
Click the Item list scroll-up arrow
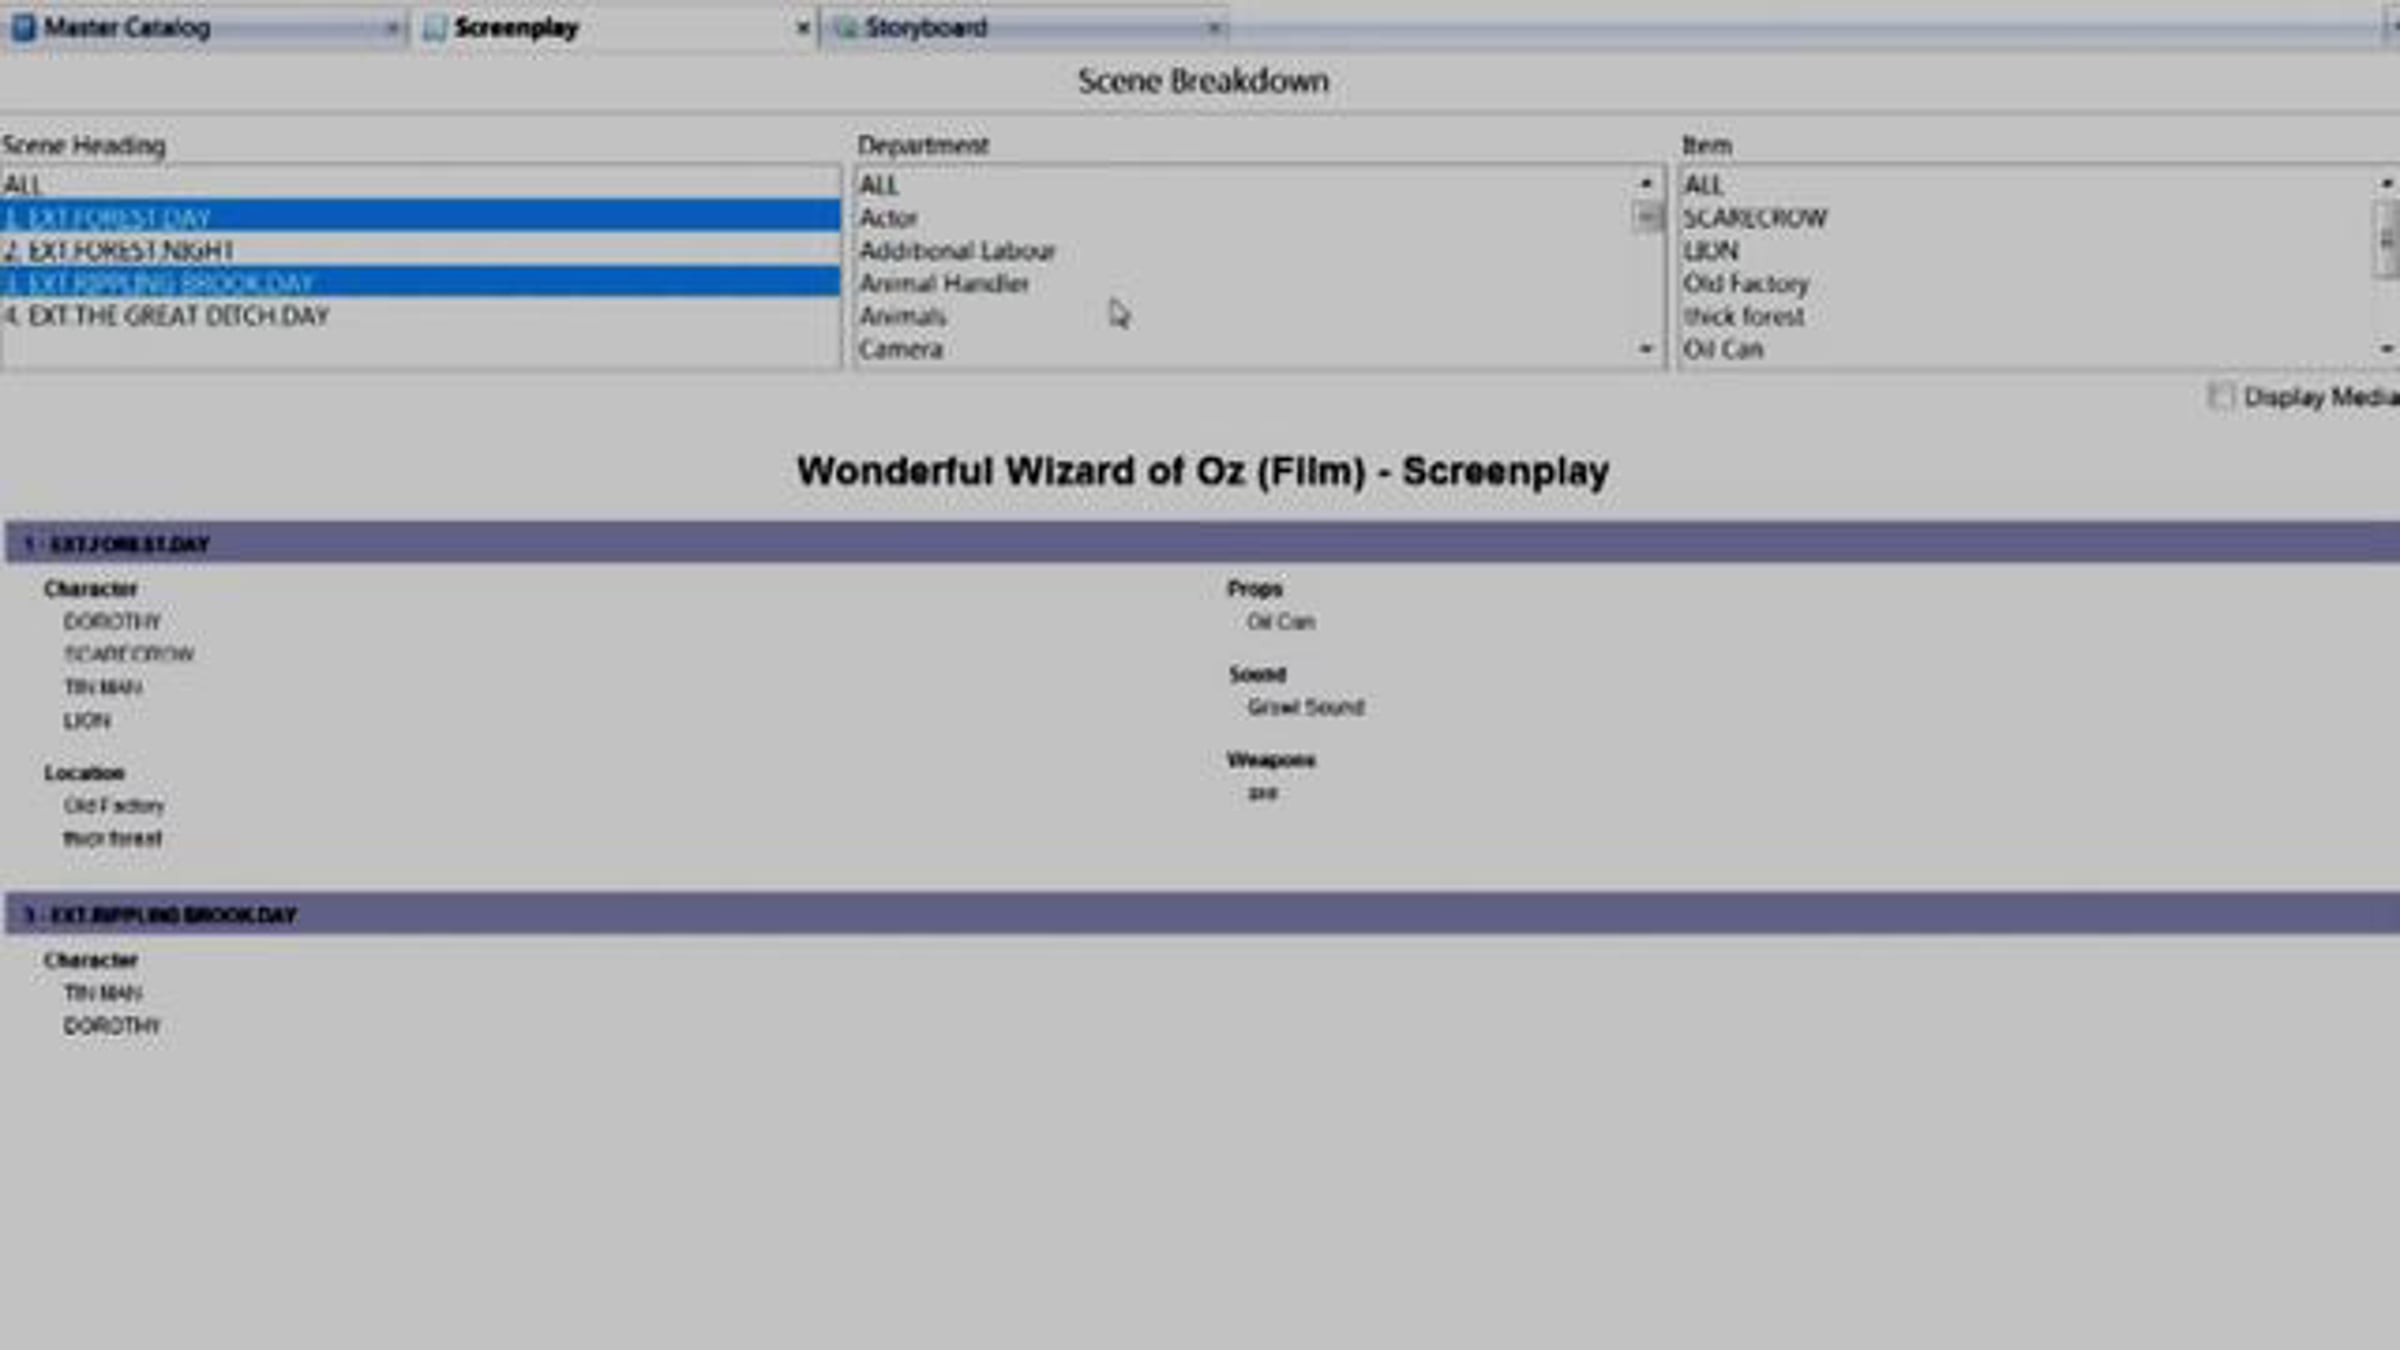2387,183
